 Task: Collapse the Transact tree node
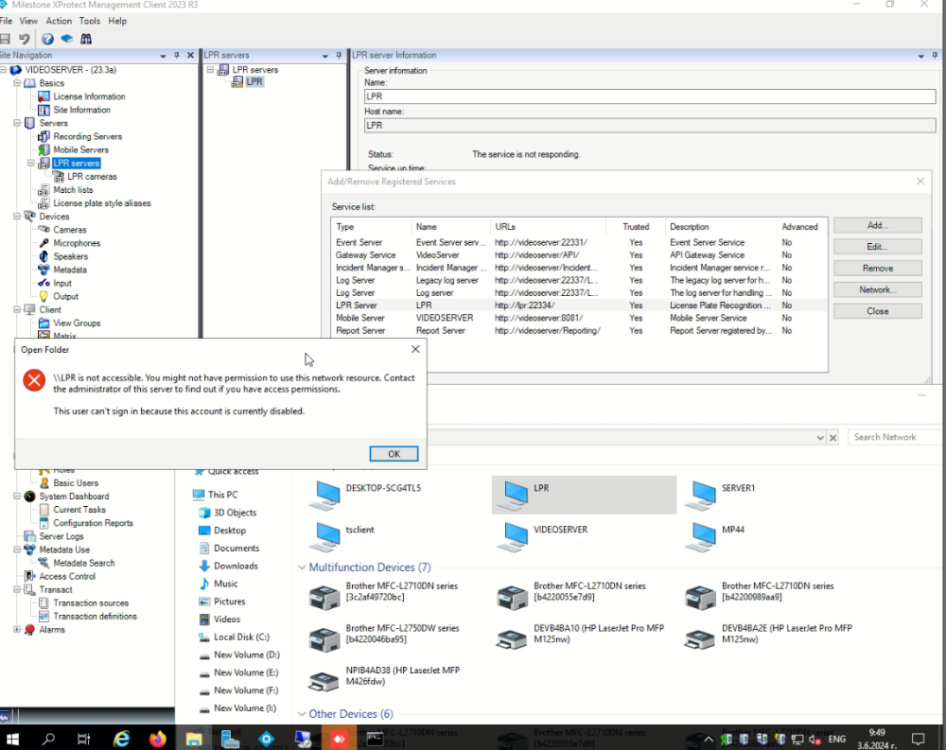[17, 590]
